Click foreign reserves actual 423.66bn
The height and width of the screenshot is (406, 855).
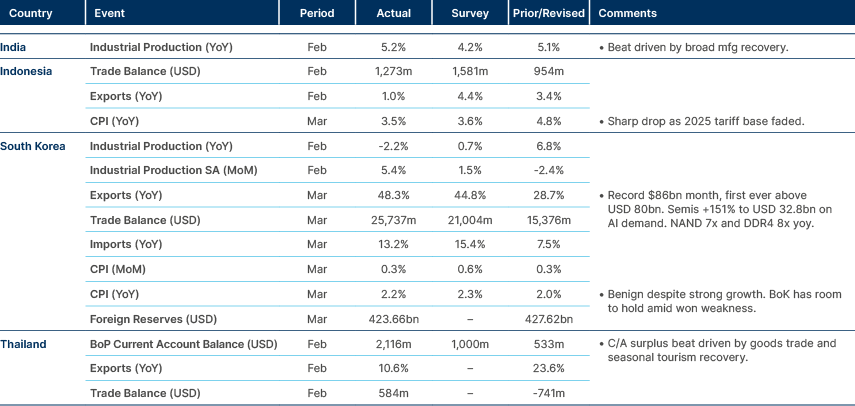(x=394, y=320)
